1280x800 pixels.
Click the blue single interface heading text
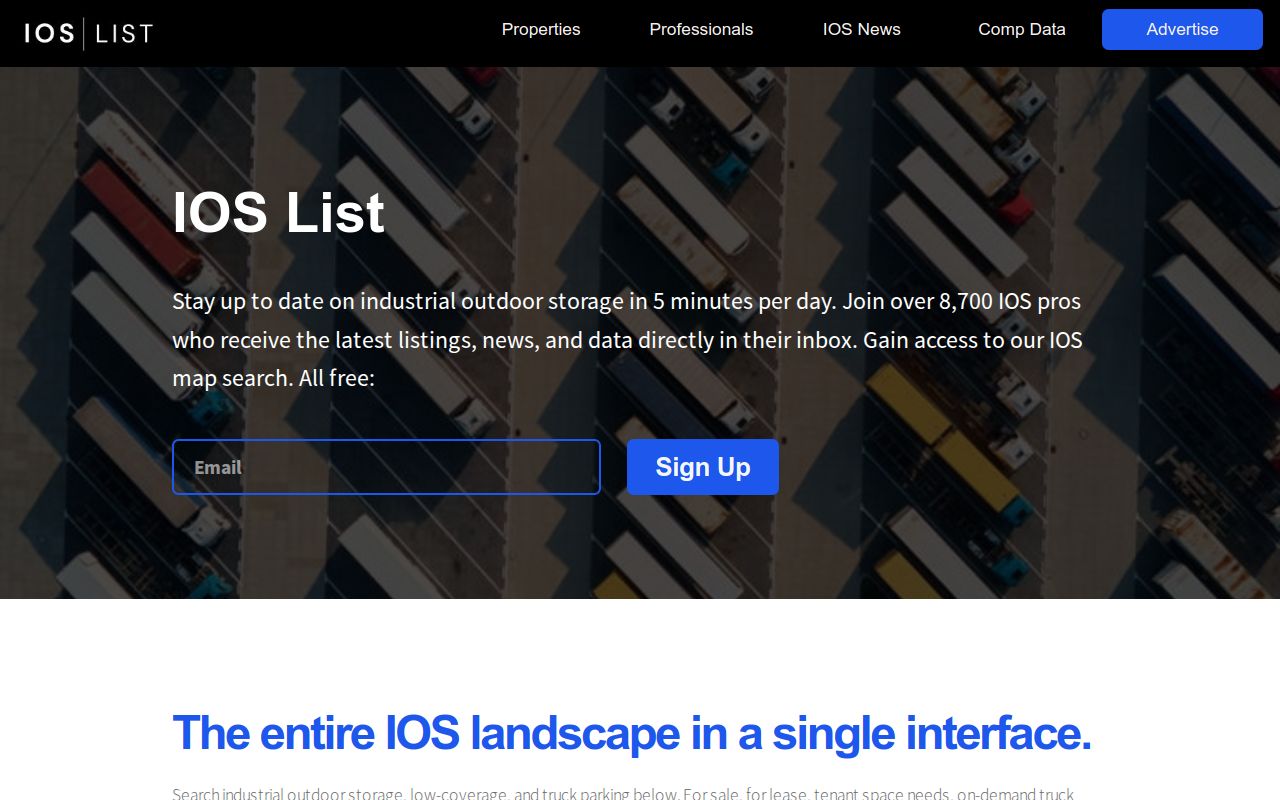(632, 733)
